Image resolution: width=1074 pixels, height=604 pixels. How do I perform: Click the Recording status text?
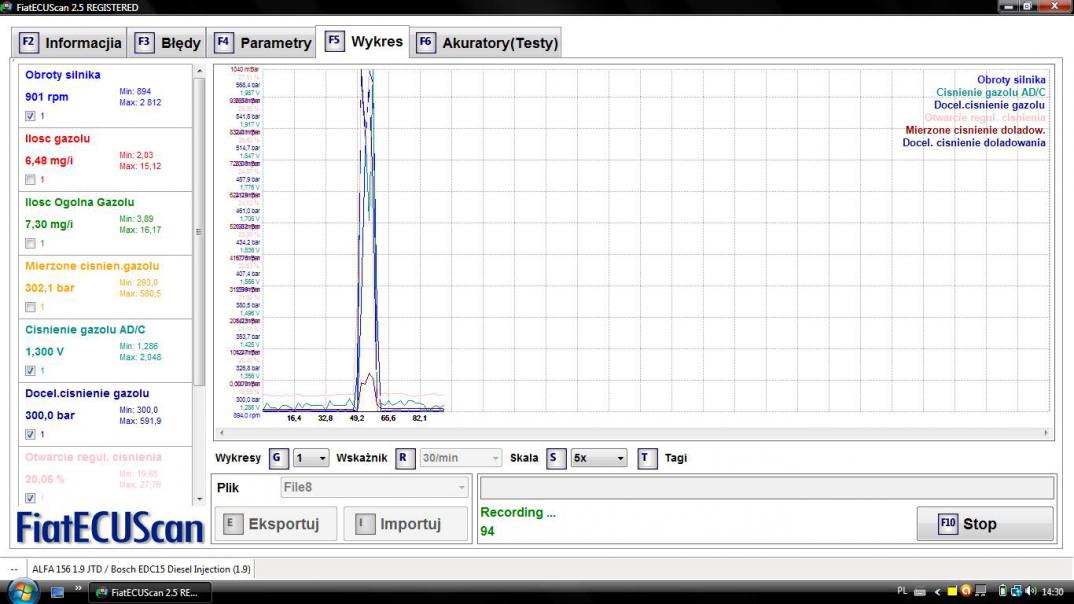point(518,512)
